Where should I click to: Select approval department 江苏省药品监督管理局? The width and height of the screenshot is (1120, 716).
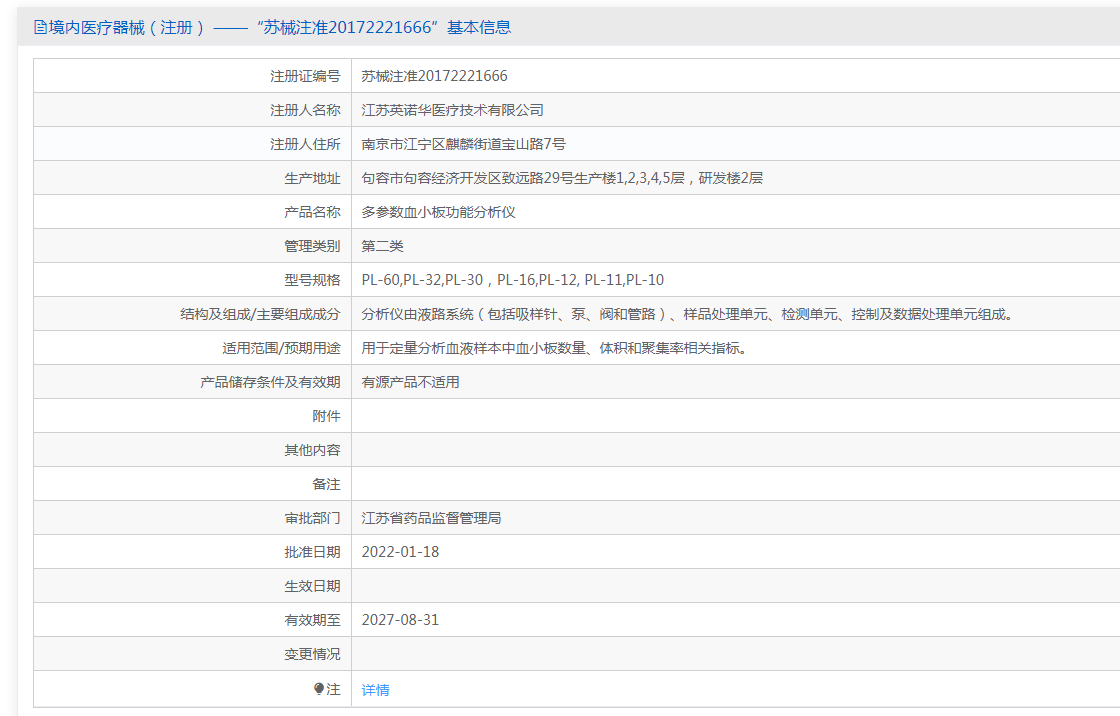point(431,518)
